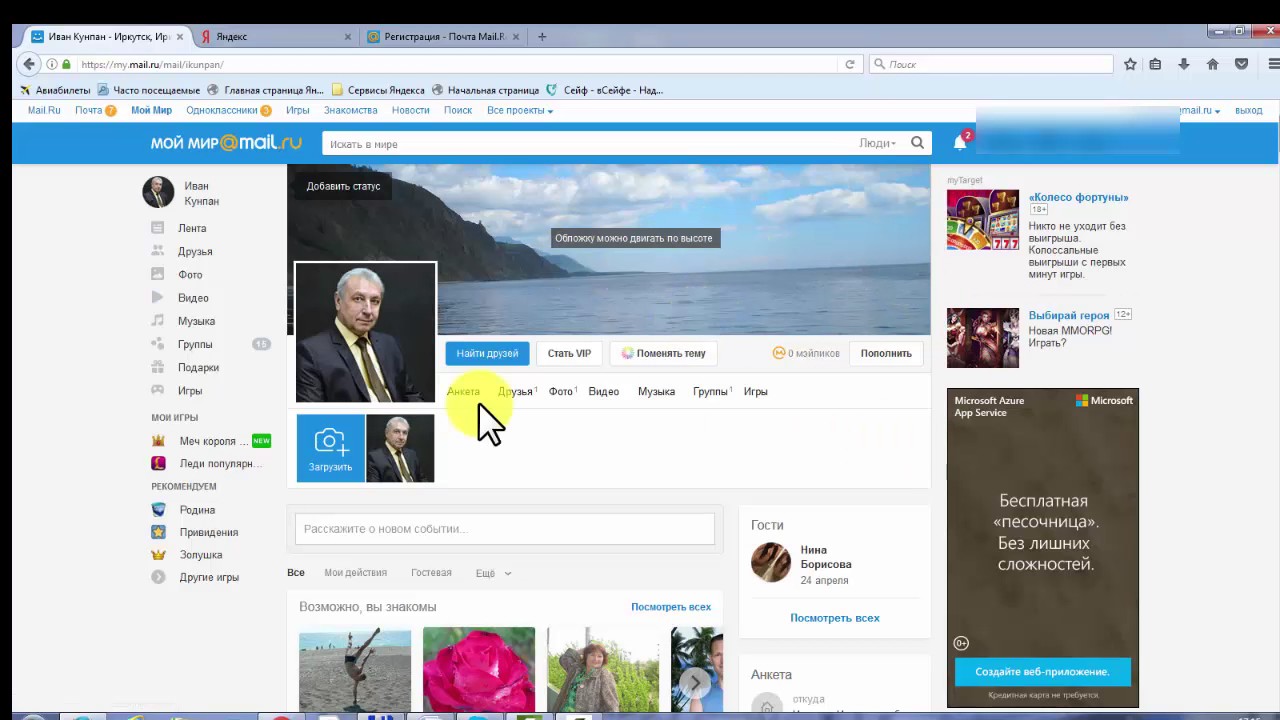The image size is (1280, 720).
Task: Click the next arrow on suggested friends
Action: pos(695,682)
